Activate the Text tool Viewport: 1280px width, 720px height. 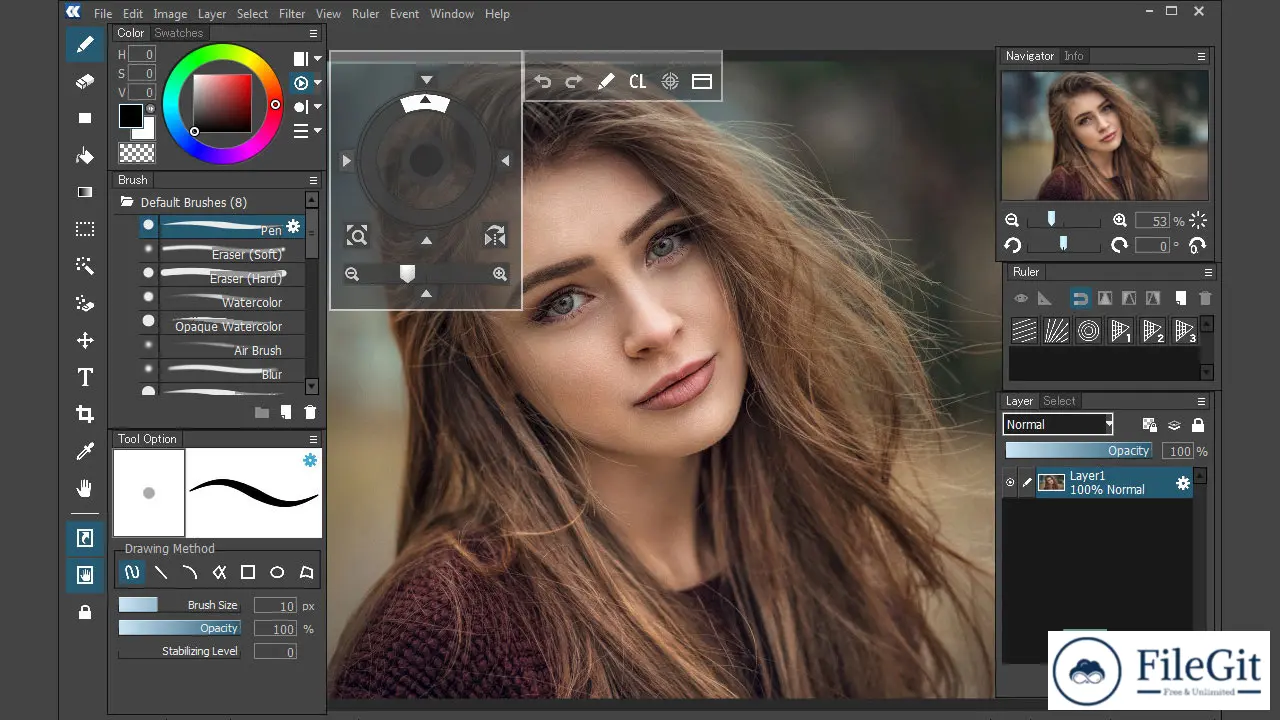click(85, 377)
